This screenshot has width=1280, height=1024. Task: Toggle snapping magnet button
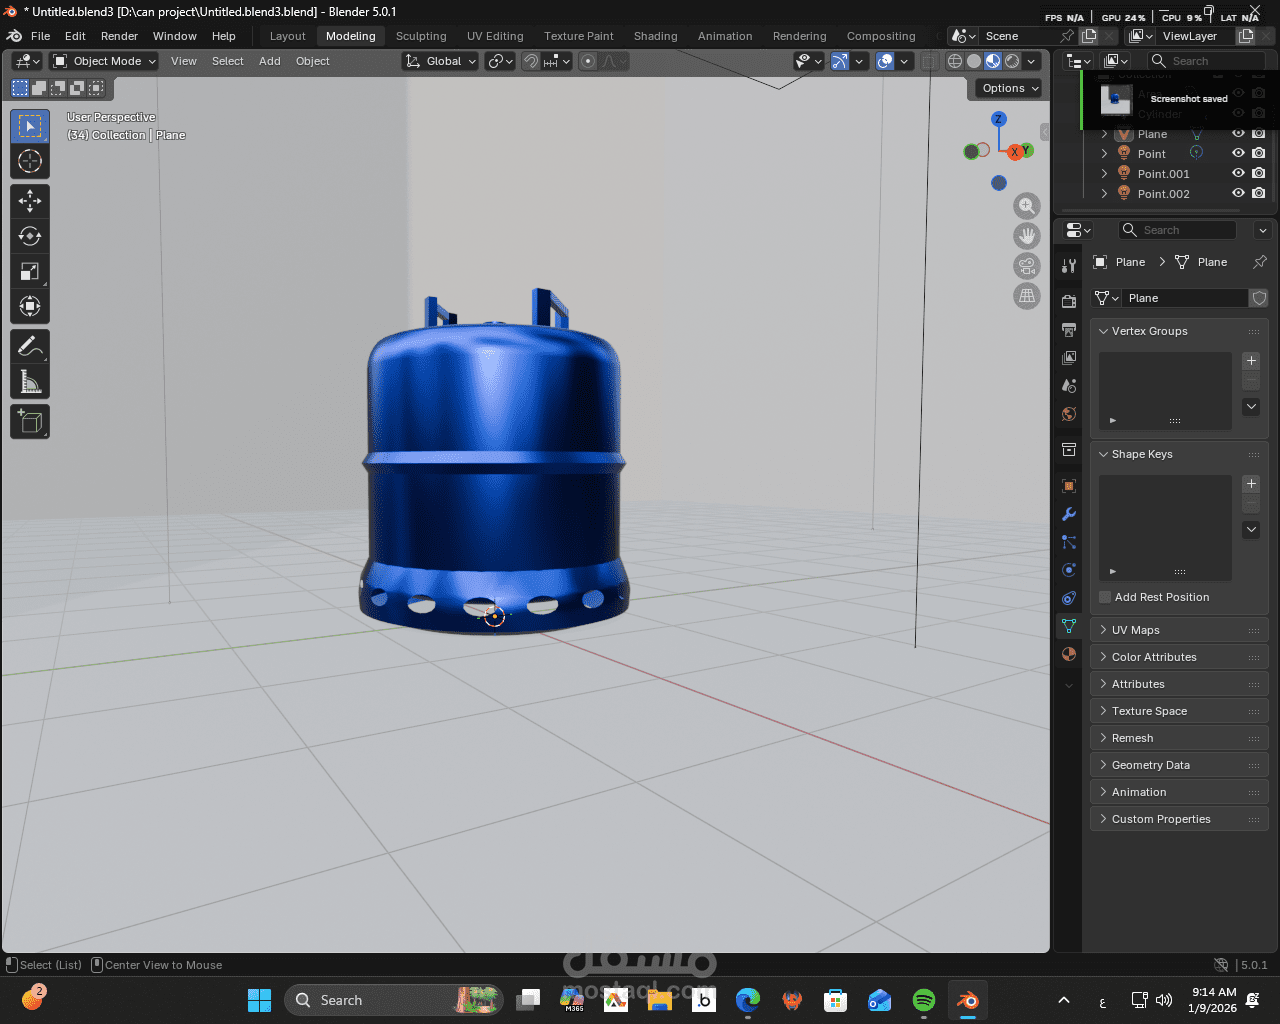tap(531, 61)
